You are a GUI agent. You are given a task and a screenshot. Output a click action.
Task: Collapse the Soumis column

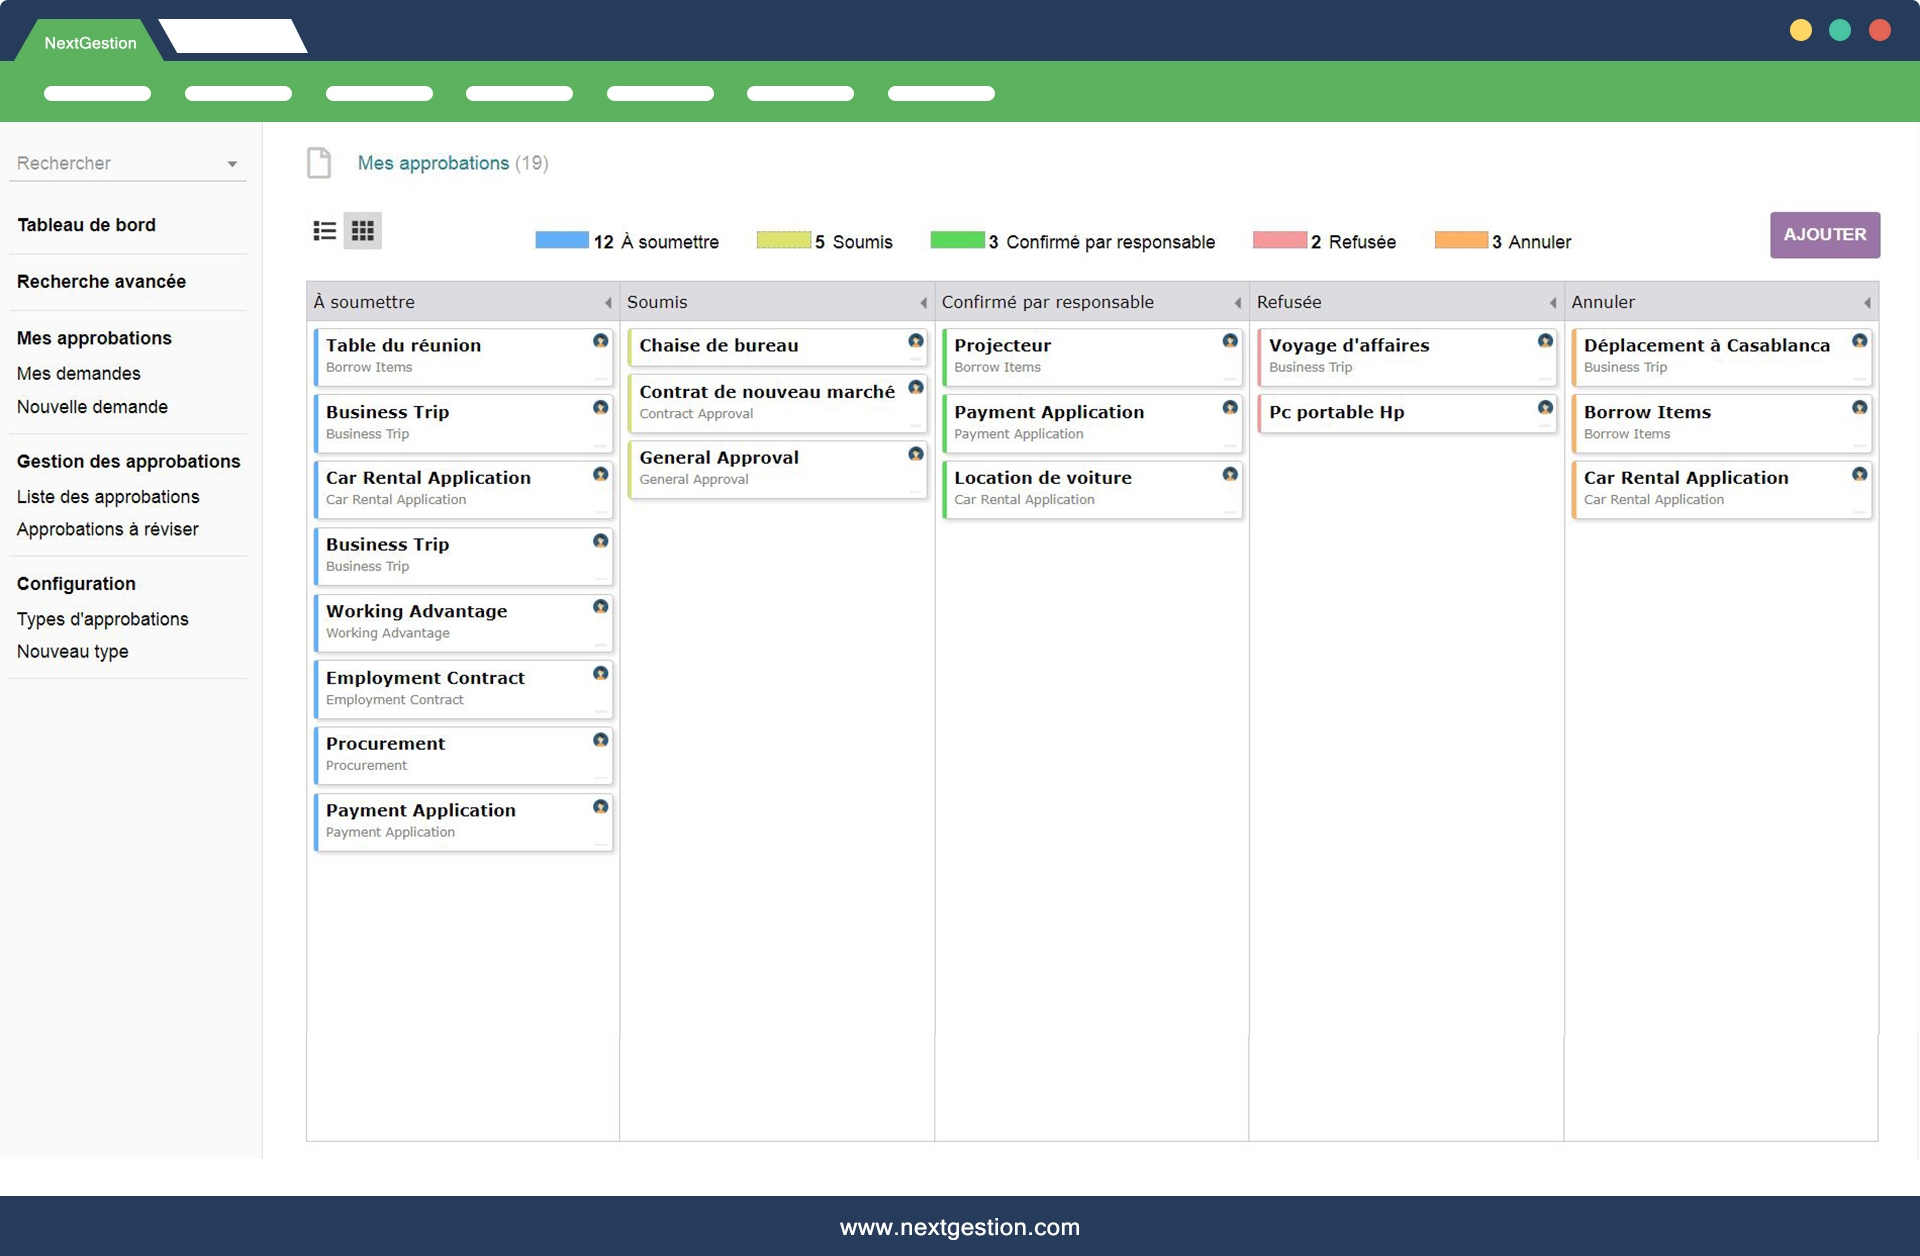[x=923, y=302]
